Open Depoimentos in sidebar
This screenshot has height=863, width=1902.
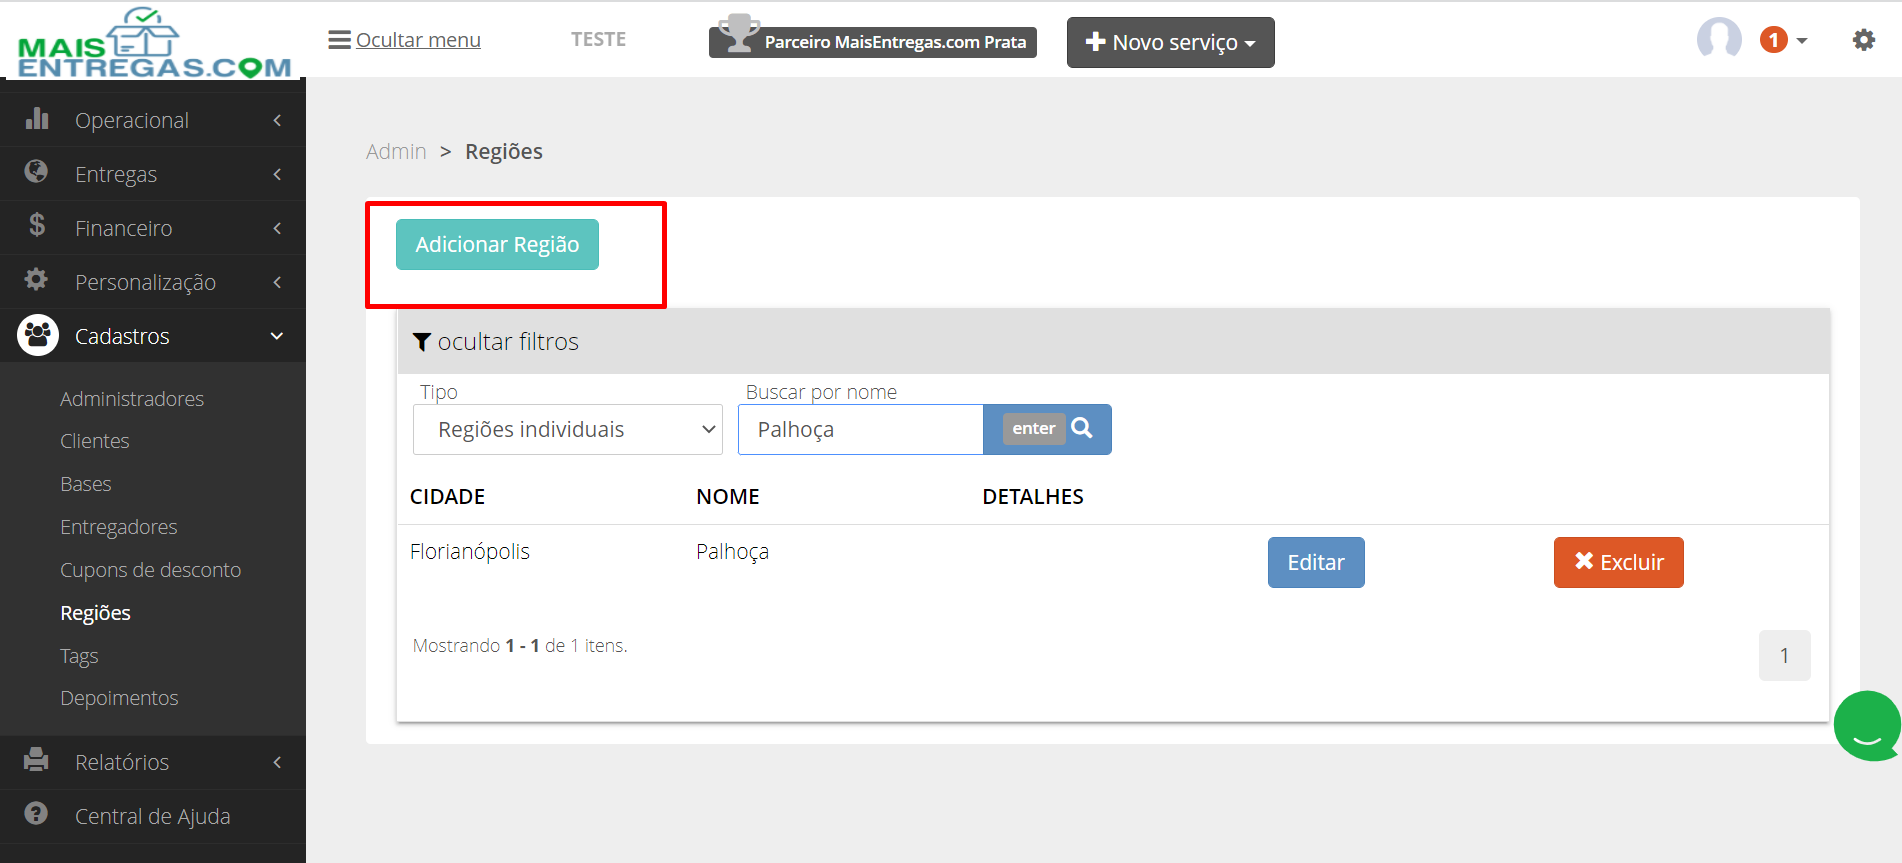pyautogui.click(x=119, y=698)
